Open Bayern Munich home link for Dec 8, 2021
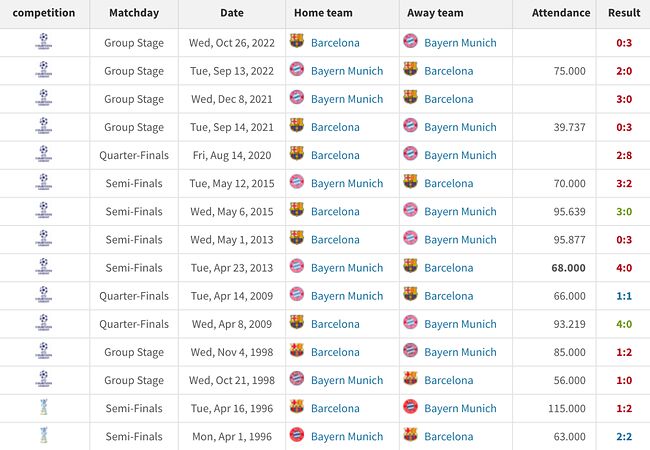The width and height of the screenshot is (650, 450). point(347,99)
